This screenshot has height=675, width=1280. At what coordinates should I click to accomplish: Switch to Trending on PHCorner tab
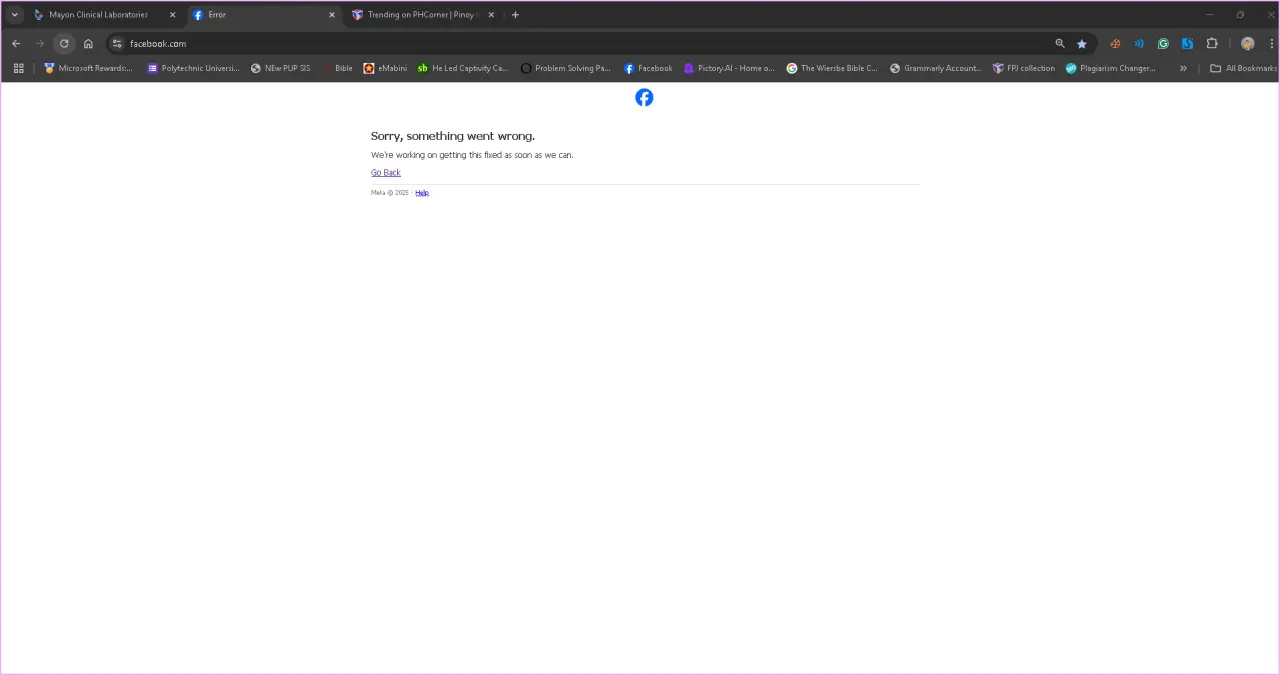[x=423, y=15]
